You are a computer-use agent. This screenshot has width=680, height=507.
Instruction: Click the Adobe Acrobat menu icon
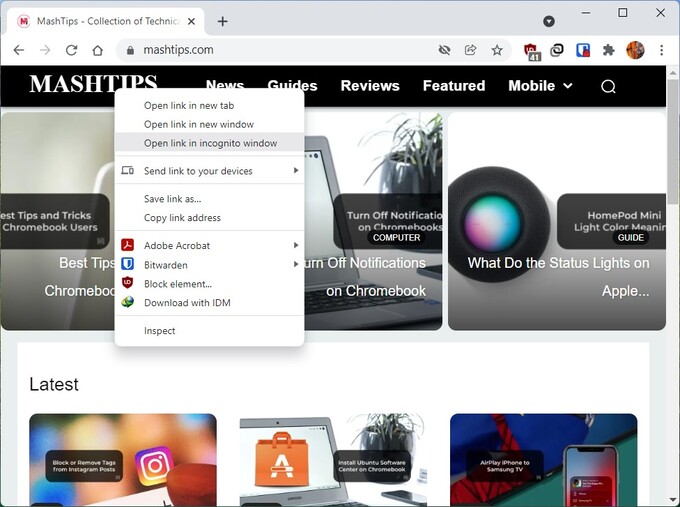point(128,245)
